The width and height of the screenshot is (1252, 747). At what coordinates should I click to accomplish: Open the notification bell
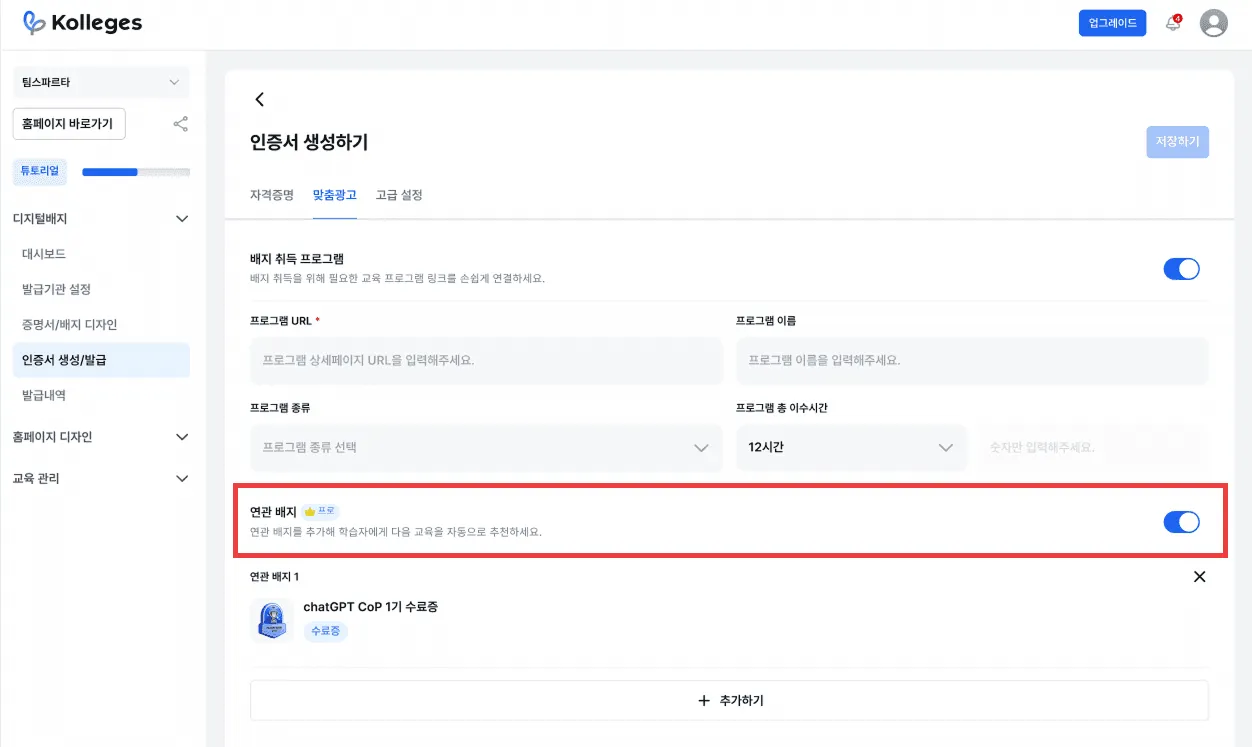click(1173, 23)
